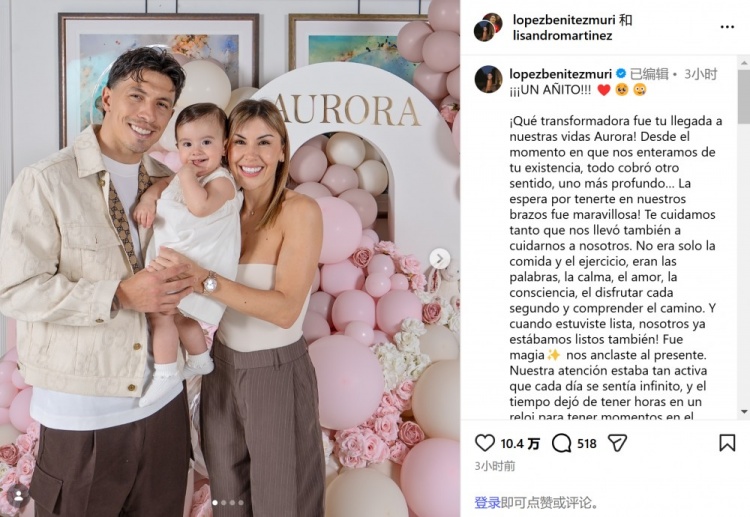Open the header profile avatar pair
Screen dimensions: 750x517
pos(488,27)
